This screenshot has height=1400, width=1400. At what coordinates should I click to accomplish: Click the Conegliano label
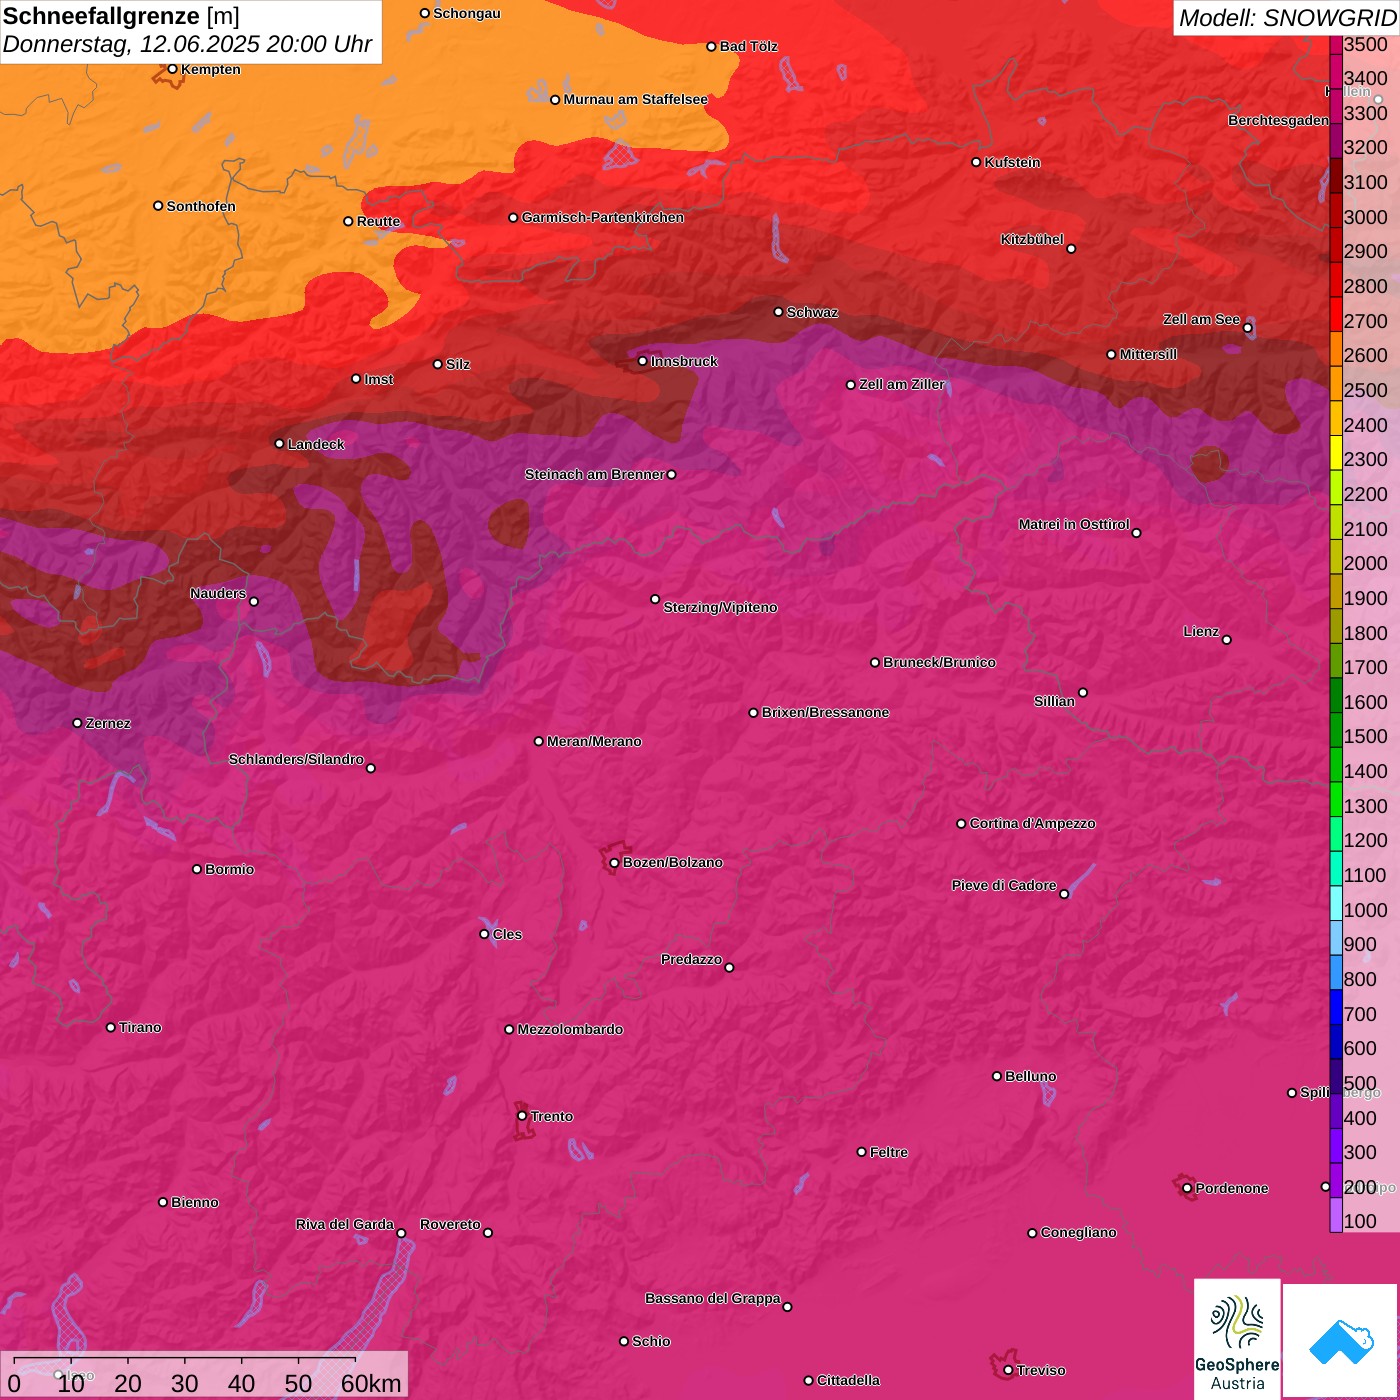[x=1078, y=1232]
